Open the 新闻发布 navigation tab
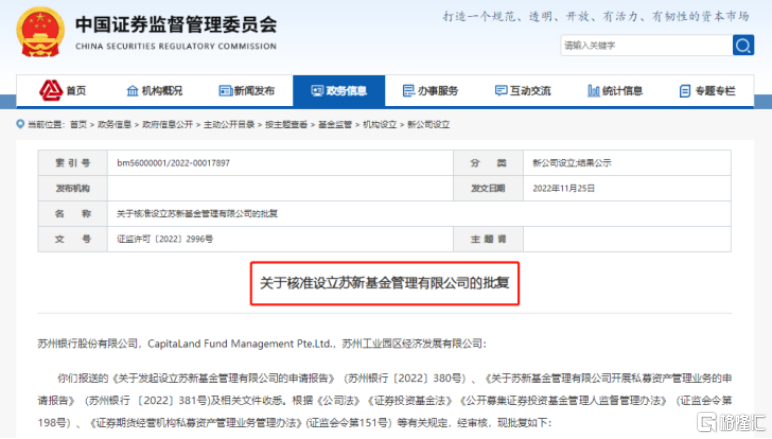Screen dimensions: 772x439 [x=247, y=91]
